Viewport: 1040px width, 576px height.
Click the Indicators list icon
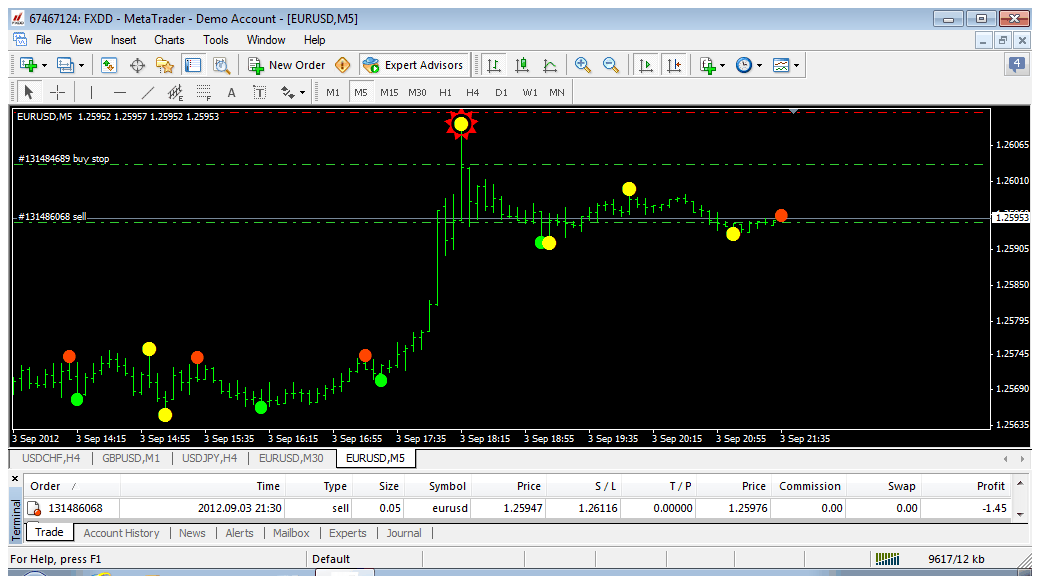coord(708,65)
